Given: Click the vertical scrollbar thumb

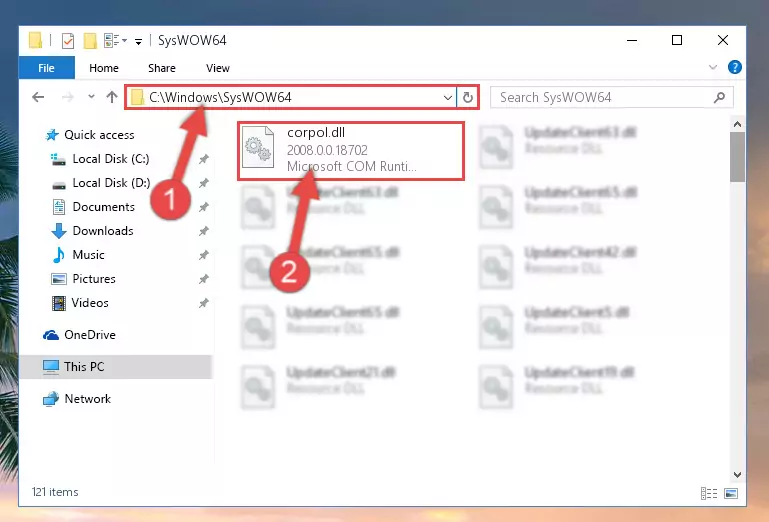Looking at the screenshot, I should pyautogui.click(x=737, y=157).
